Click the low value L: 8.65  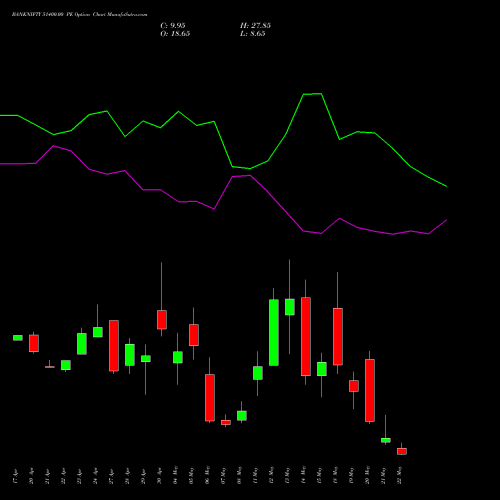[x=253, y=33]
